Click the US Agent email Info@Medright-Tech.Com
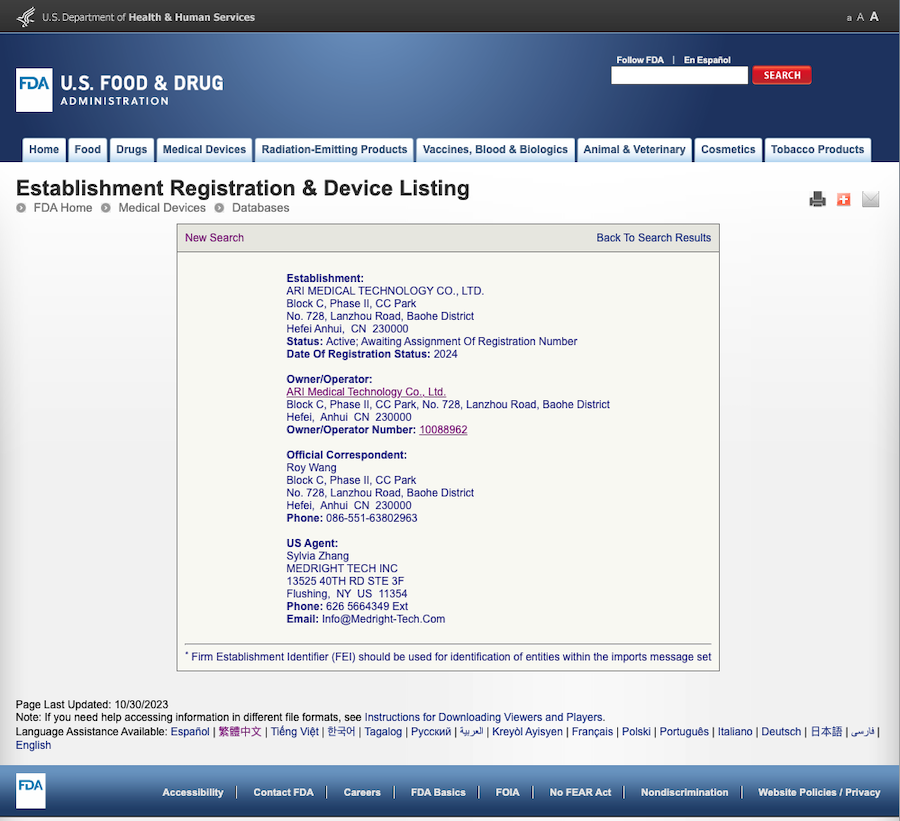 (x=383, y=619)
